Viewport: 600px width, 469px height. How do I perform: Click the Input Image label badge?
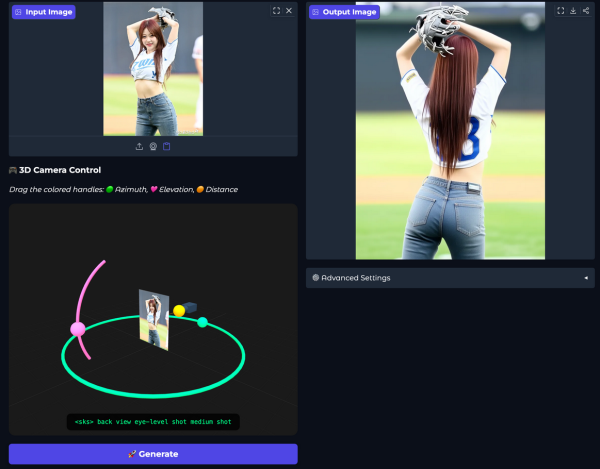[x=44, y=12]
